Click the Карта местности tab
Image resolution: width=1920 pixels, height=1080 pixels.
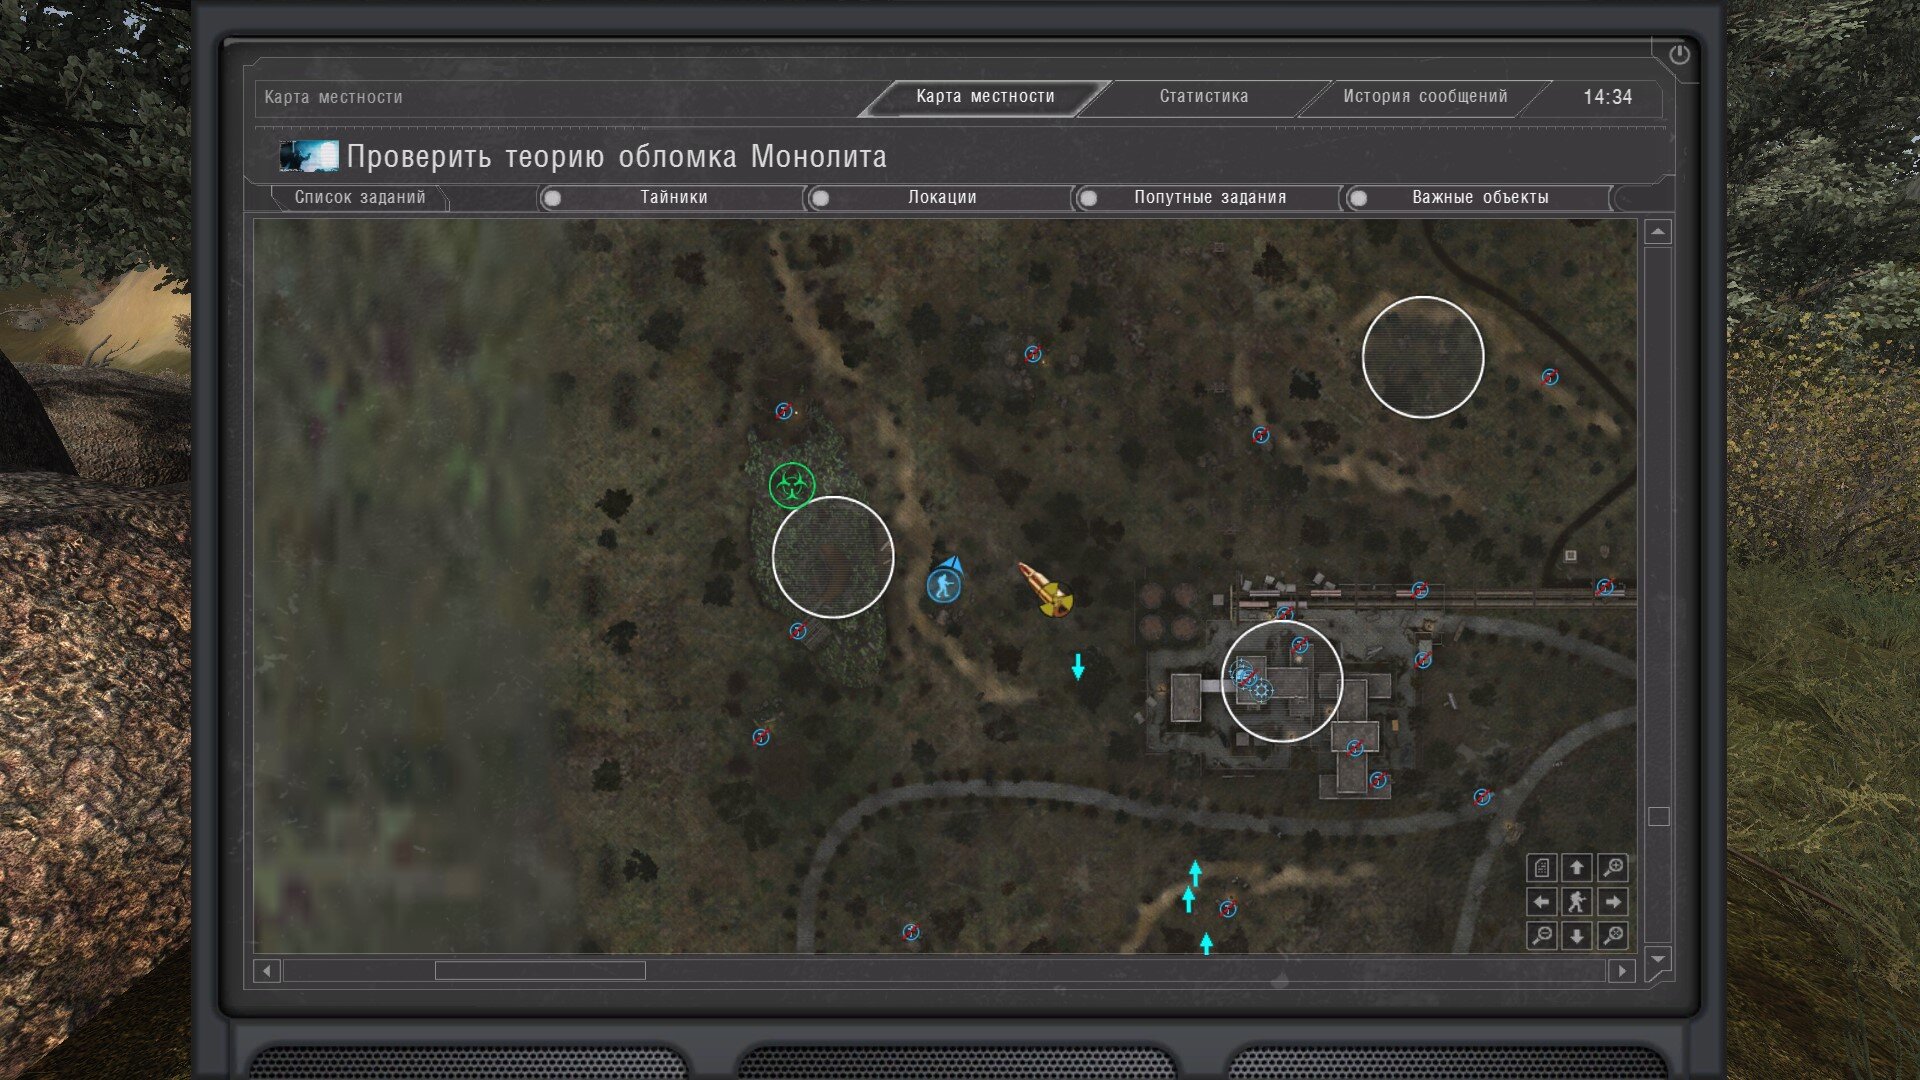pyautogui.click(x=985, y=97)
